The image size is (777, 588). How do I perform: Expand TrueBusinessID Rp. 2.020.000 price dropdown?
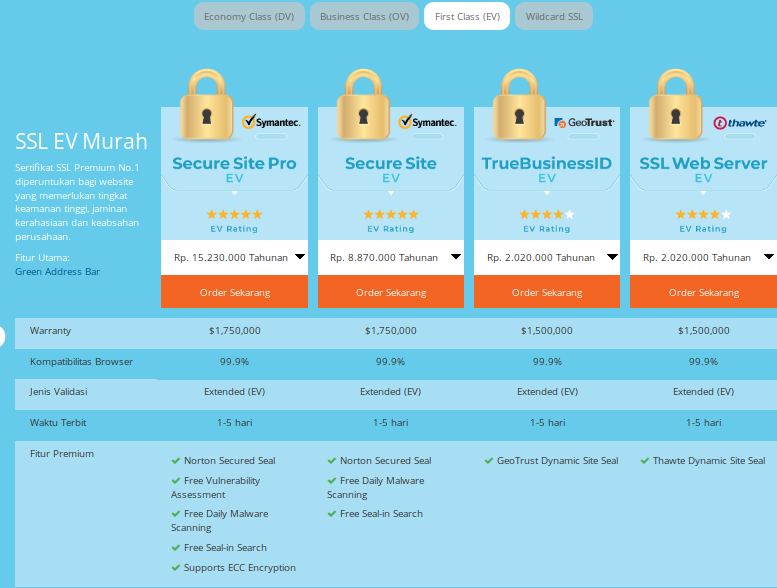(547, 258)
